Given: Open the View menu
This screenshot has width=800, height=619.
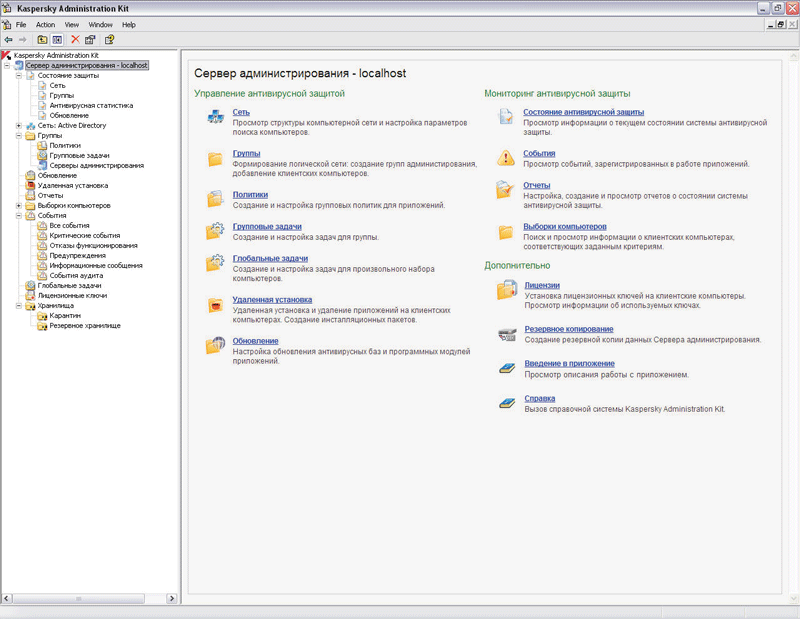Looking at the screenshot, I should pos(72,24).
